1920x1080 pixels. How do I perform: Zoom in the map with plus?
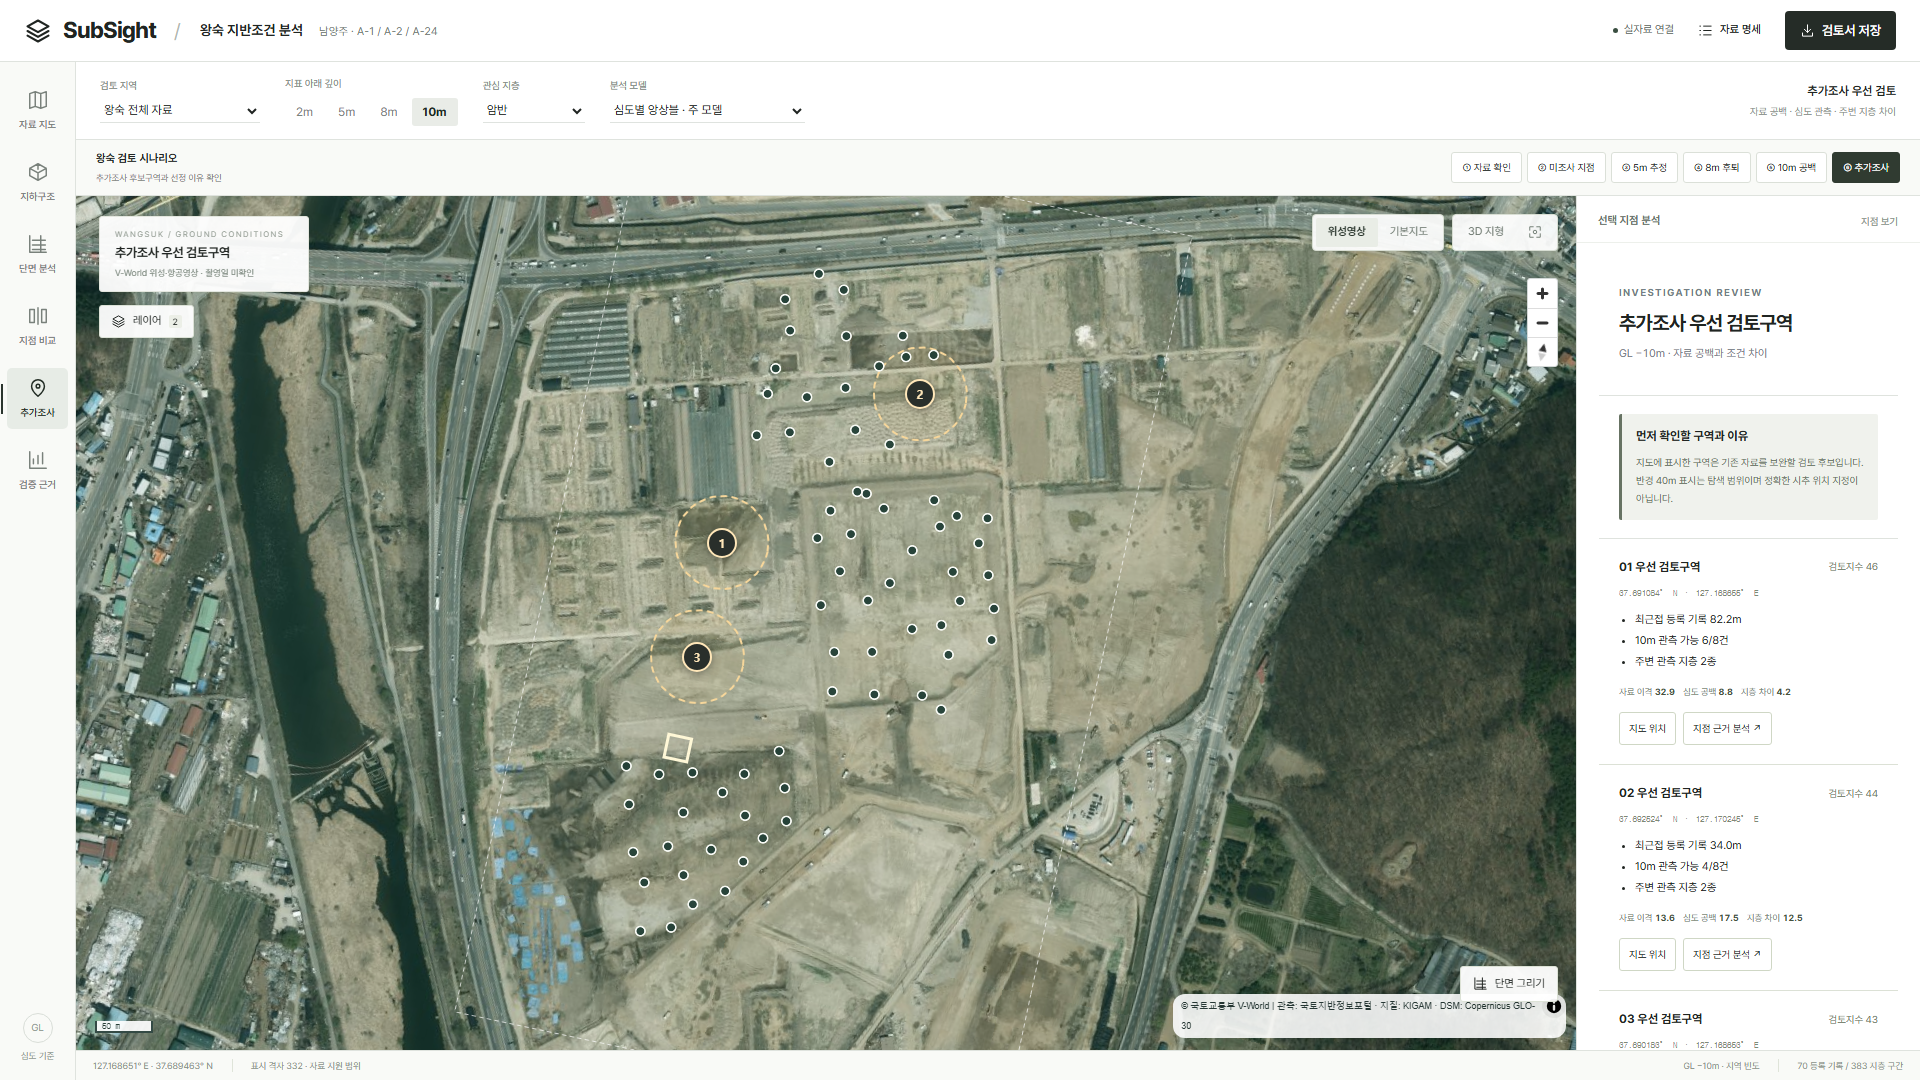[x=1542, y=294]
